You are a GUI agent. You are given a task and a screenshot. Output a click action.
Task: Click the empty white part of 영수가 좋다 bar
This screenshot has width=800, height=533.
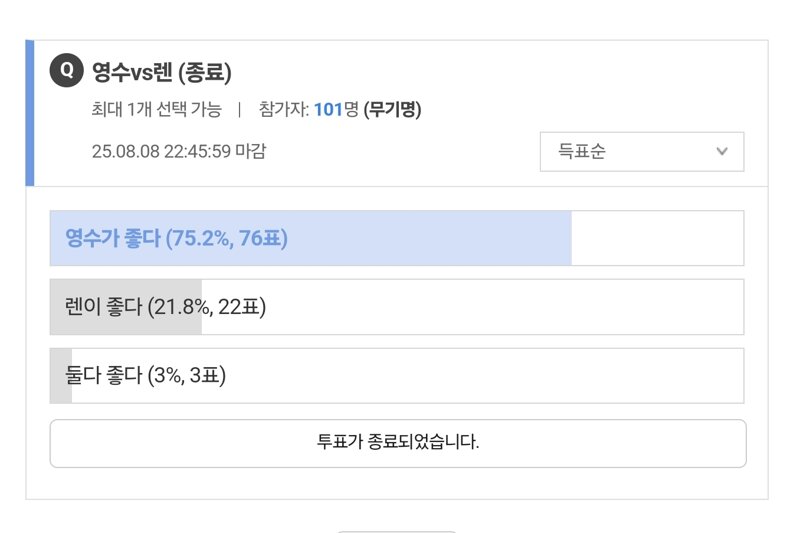[658, 238]
